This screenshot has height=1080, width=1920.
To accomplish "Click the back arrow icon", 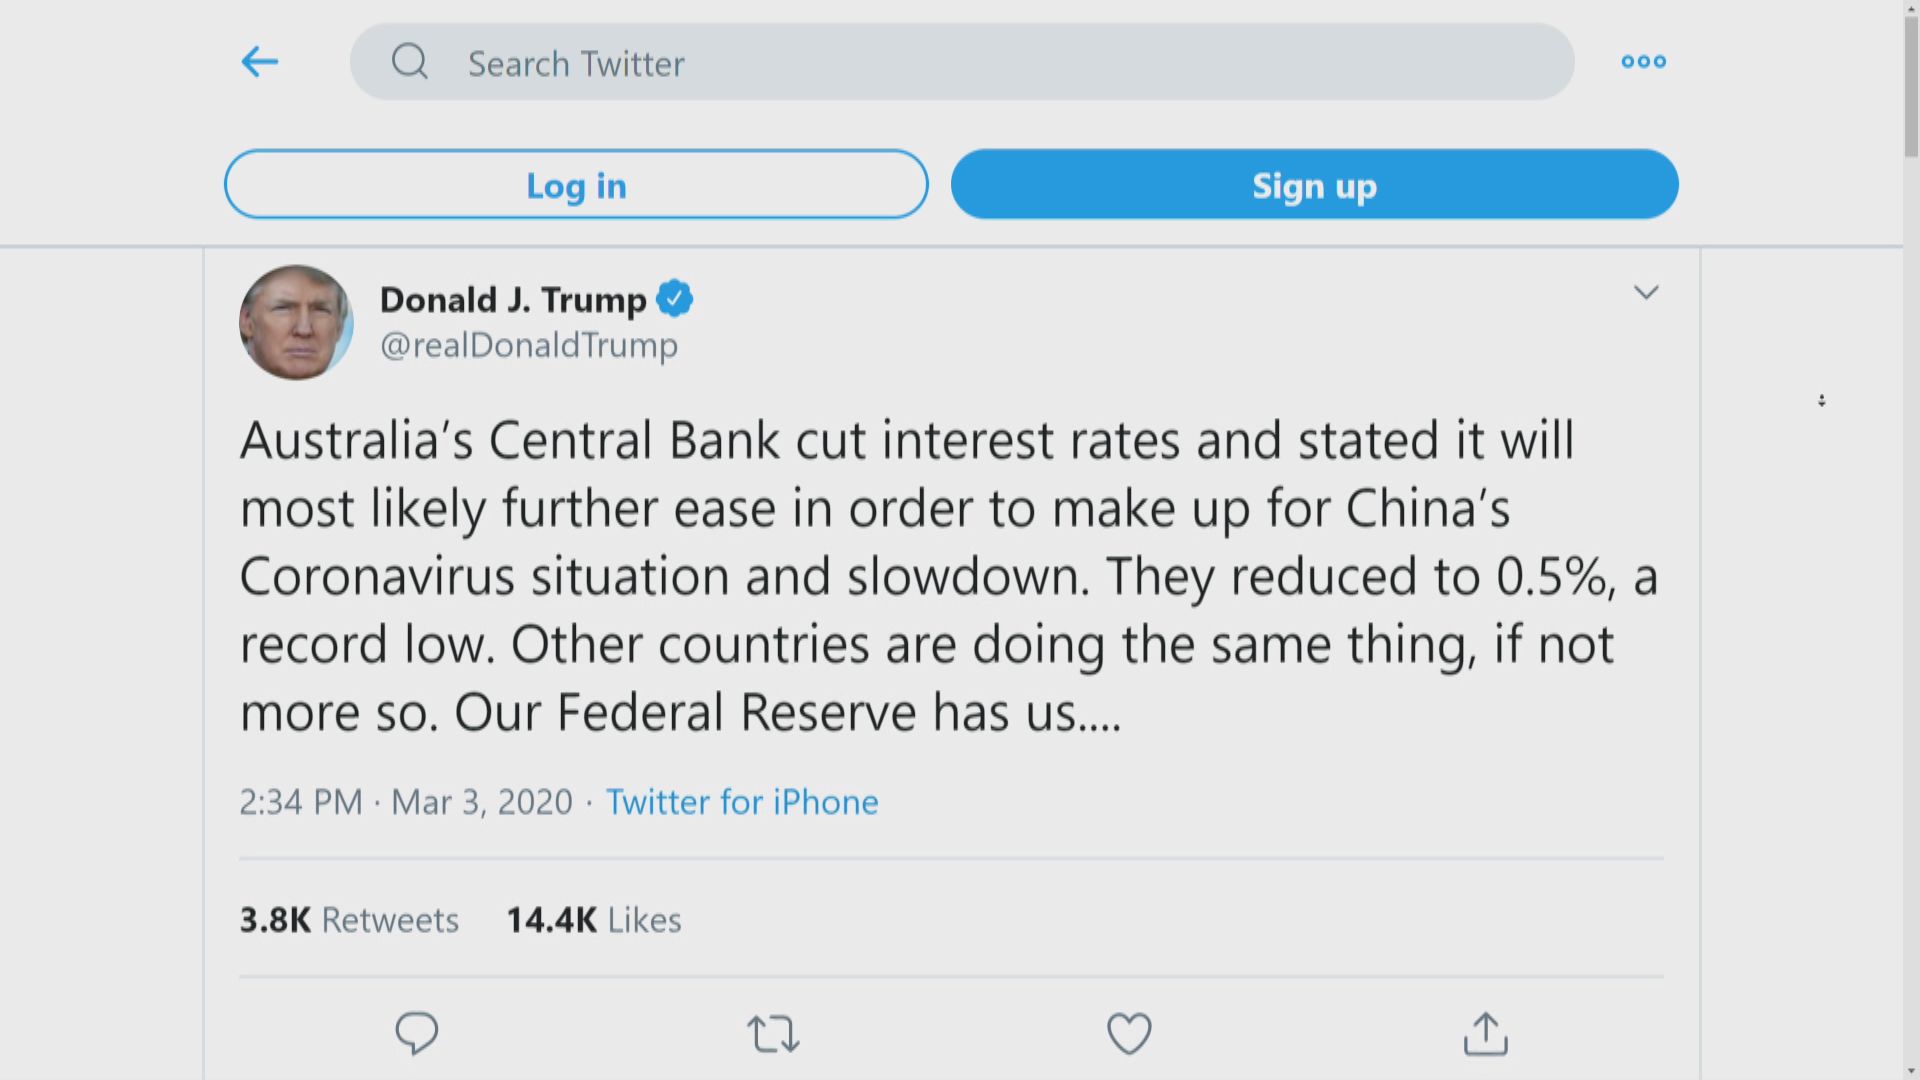I will click(260, 62).
